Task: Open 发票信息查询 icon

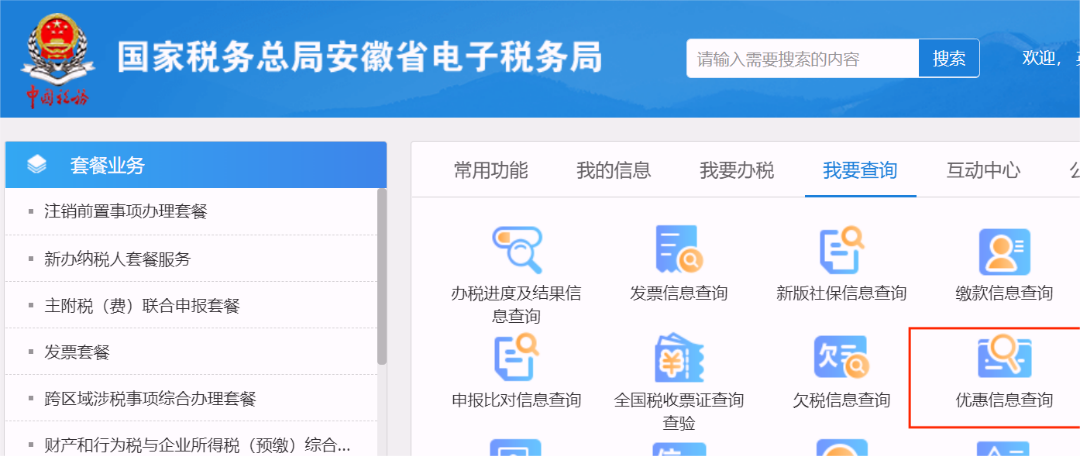Action: [678, 249]
